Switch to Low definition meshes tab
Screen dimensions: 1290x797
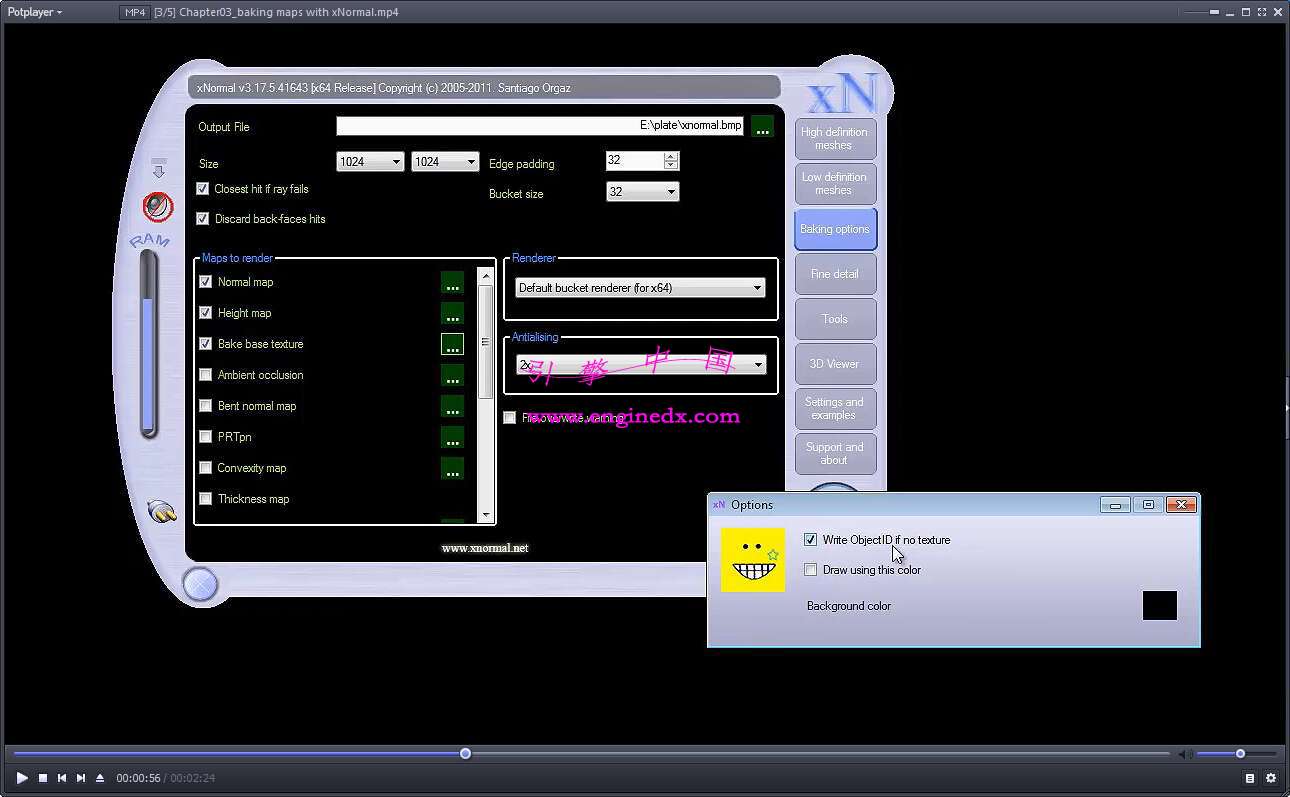point(835,183)
